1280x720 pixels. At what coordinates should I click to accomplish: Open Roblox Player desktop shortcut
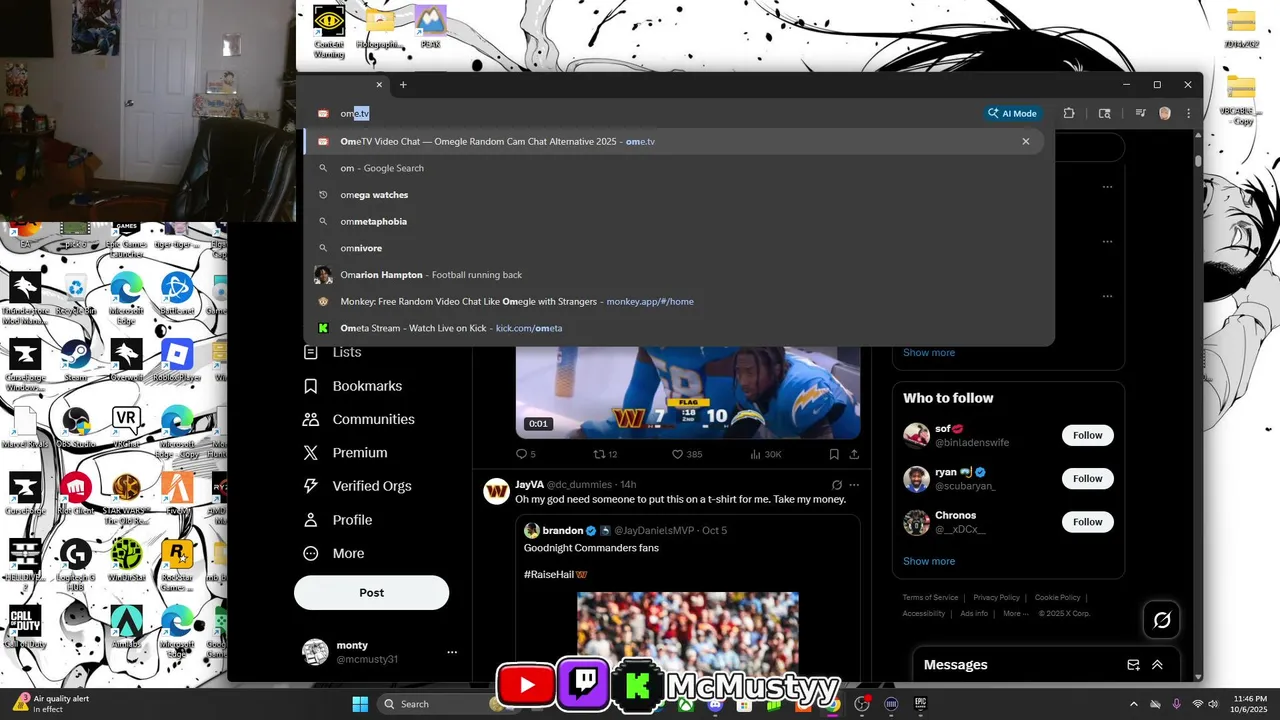pos(176,360)
